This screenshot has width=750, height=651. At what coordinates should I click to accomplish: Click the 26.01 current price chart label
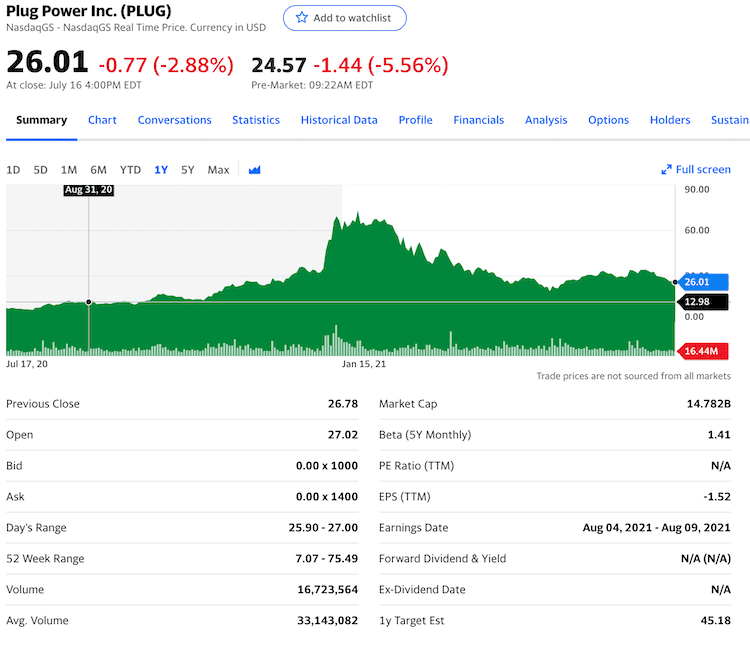(703, 282)
